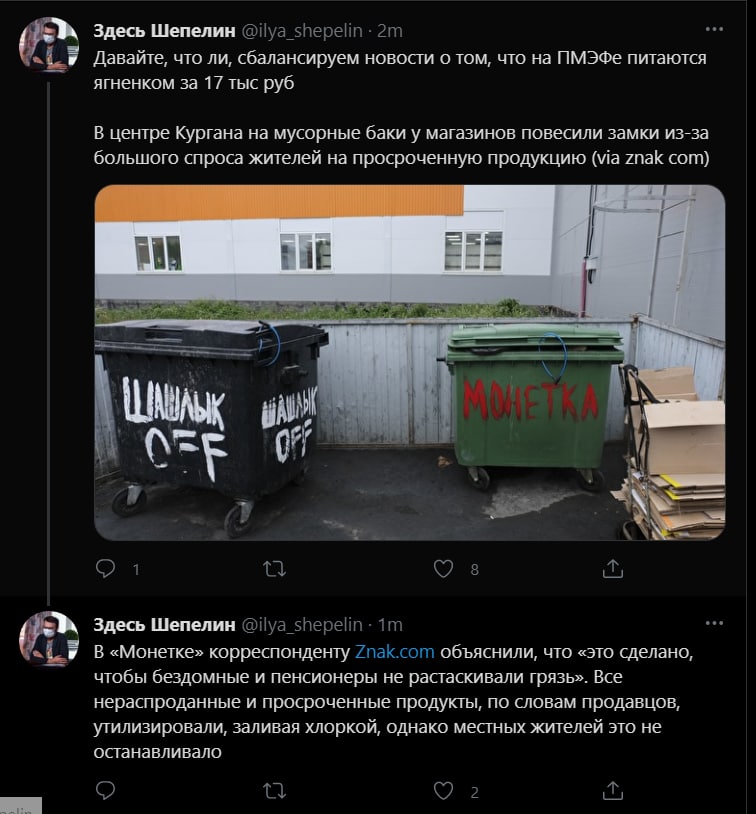The height and width of the screenshot is (814, 756).
Task: Reply to the second tweet about Монетка
Action: [105, 790]
